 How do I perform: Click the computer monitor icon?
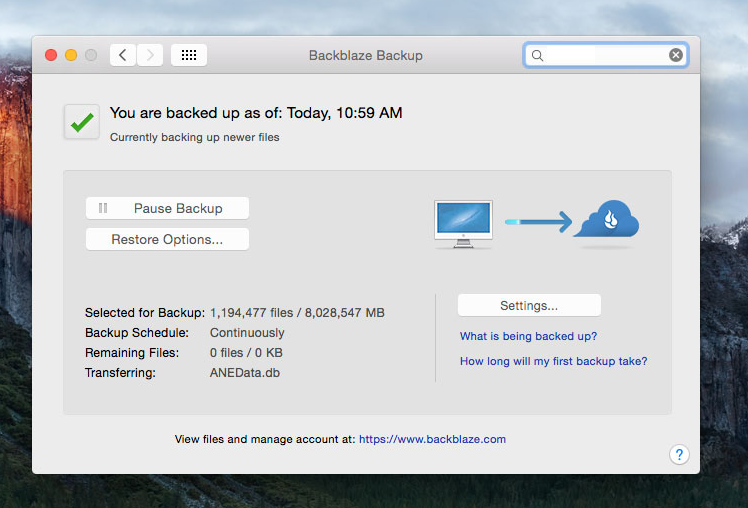click(x=463, y=224)
